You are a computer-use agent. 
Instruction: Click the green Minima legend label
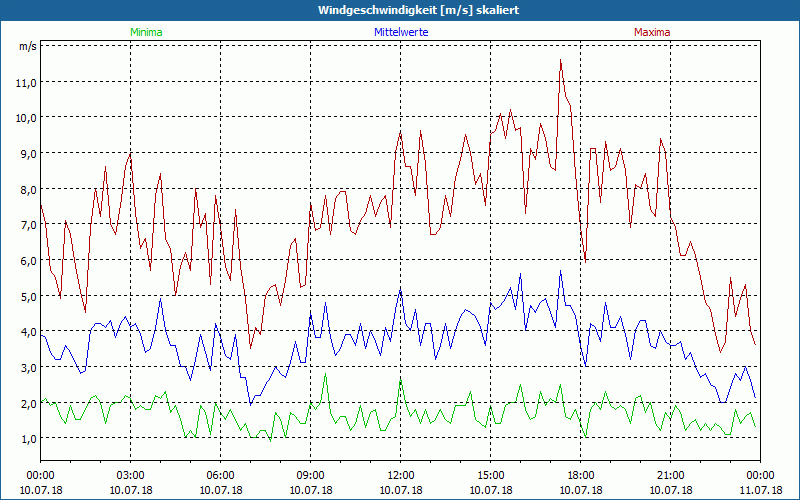tap(146, 32)
